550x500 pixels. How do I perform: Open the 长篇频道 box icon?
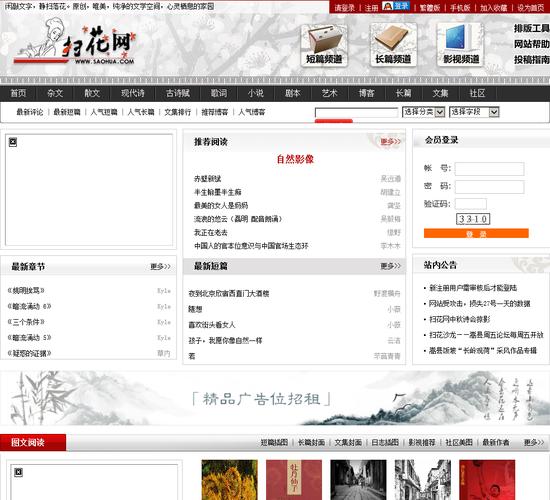[393, 45]
